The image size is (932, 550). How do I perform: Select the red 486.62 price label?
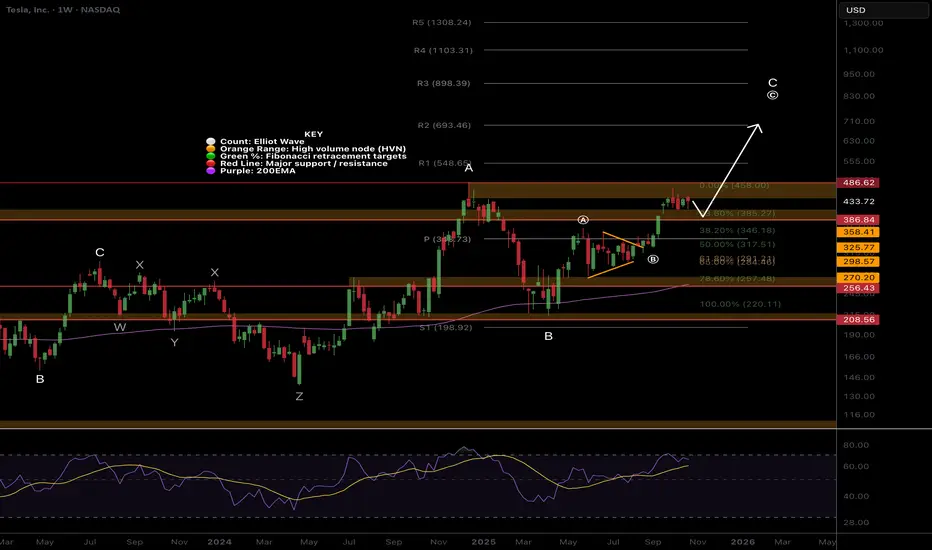pyautogui.click(x=858, y=183)
